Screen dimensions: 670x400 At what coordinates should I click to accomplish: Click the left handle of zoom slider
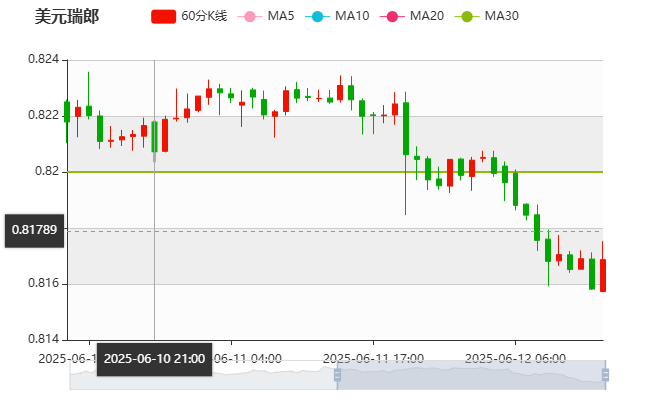click(x=337, y=375)
